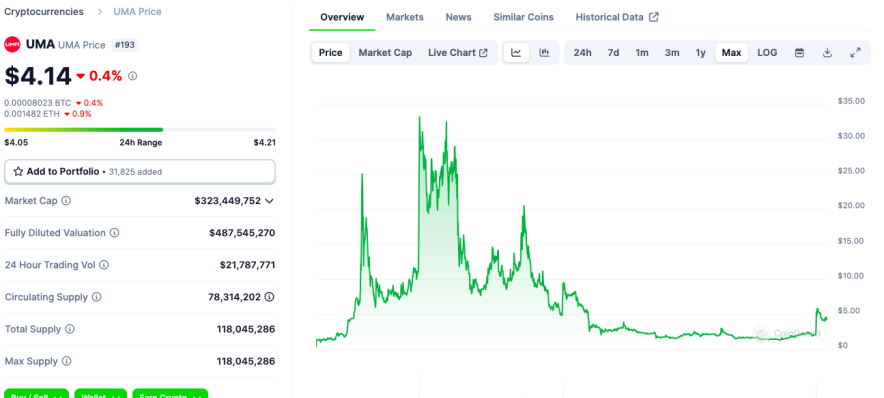This screenshot has width=884, height=398.
Task: Open Live Chart external view
Action: (458, 53)
